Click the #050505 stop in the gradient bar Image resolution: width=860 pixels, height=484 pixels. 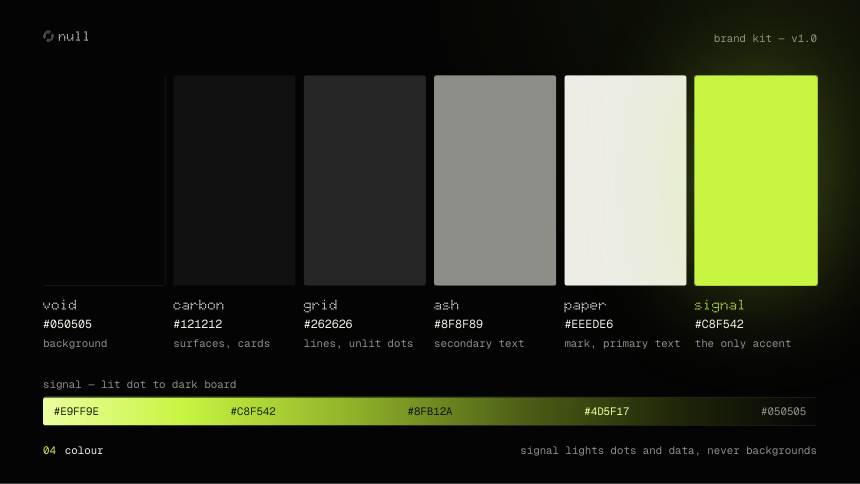(783, 412)
